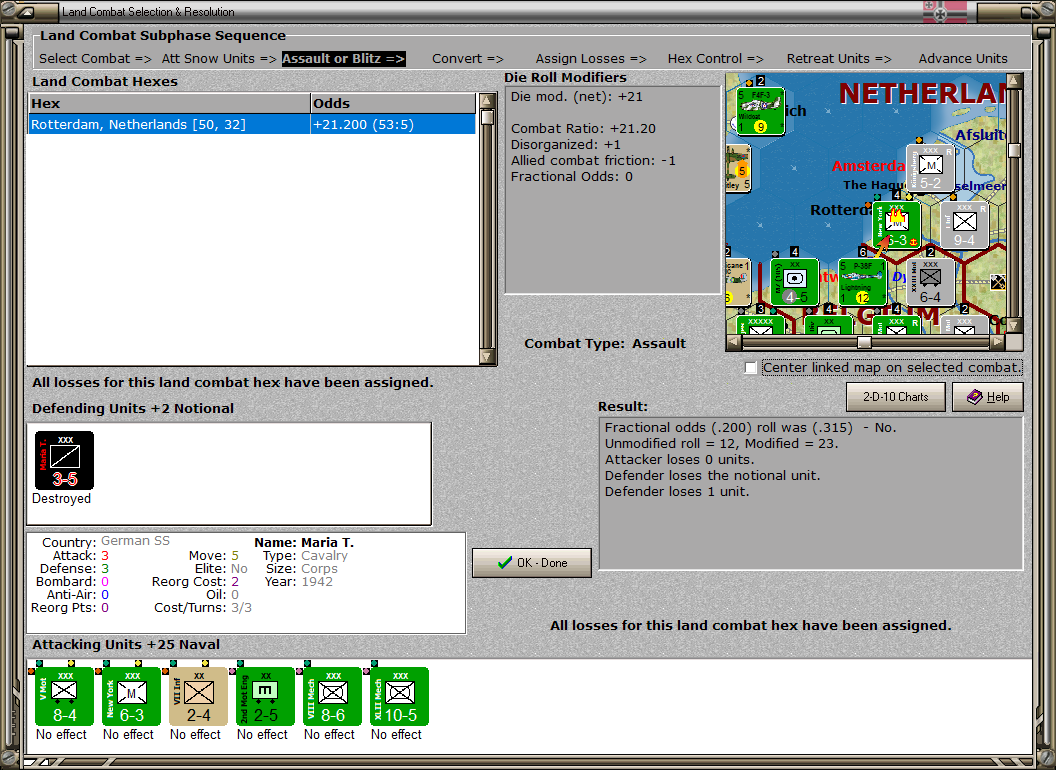Image resolution: width=1056 pixels, height=770 pixels.
Task: Click Select Combat subphase step
Action: pyautogui.click(x=95, y=59)
